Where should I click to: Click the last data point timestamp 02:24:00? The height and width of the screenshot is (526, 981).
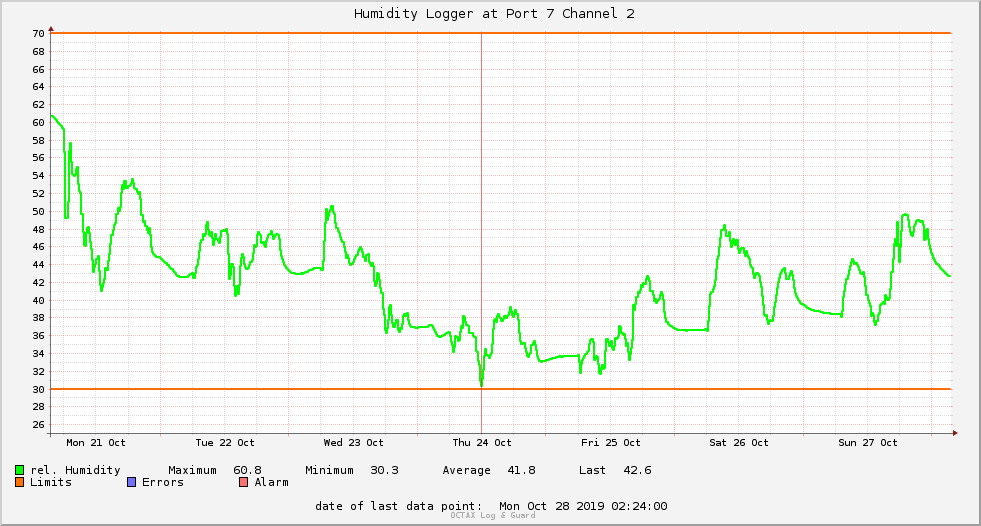639,506
